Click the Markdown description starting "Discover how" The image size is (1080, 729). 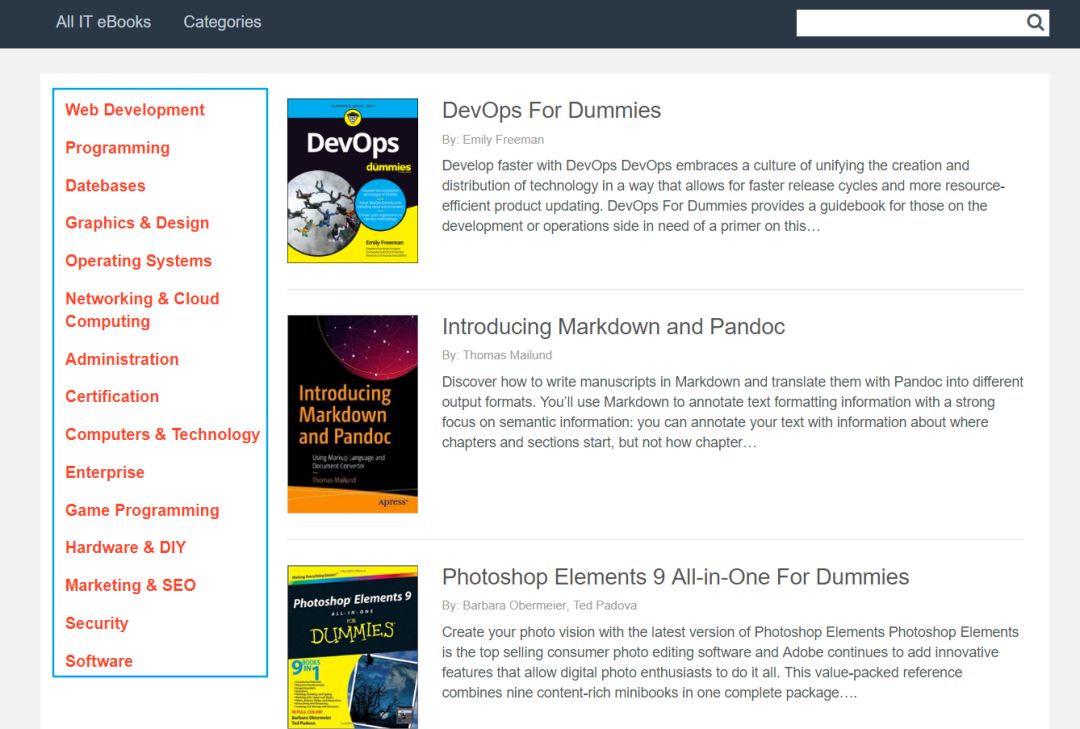point(733,412)
